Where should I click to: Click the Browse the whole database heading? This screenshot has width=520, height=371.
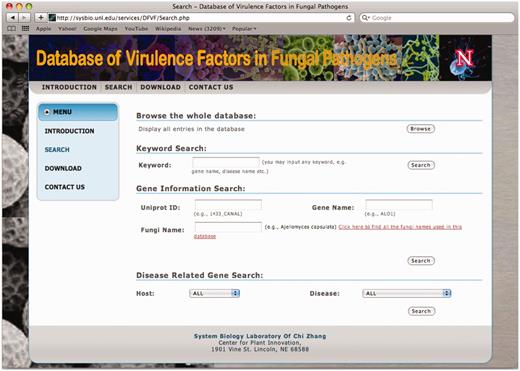point(196,116)
